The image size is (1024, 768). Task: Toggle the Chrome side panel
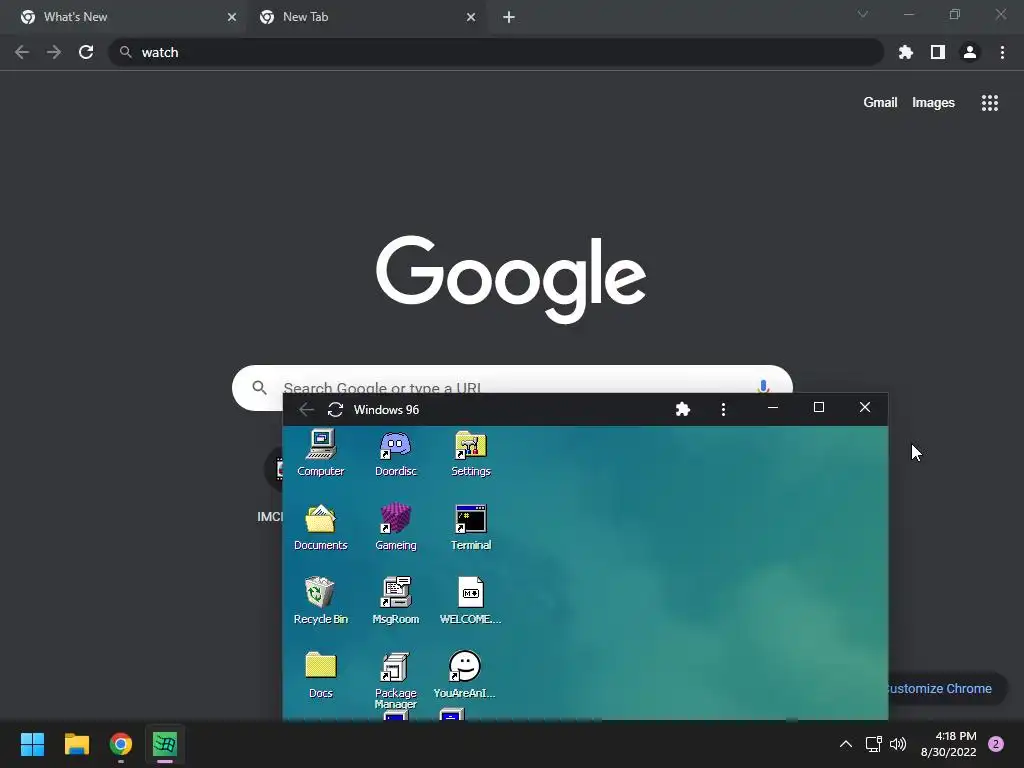938,52
